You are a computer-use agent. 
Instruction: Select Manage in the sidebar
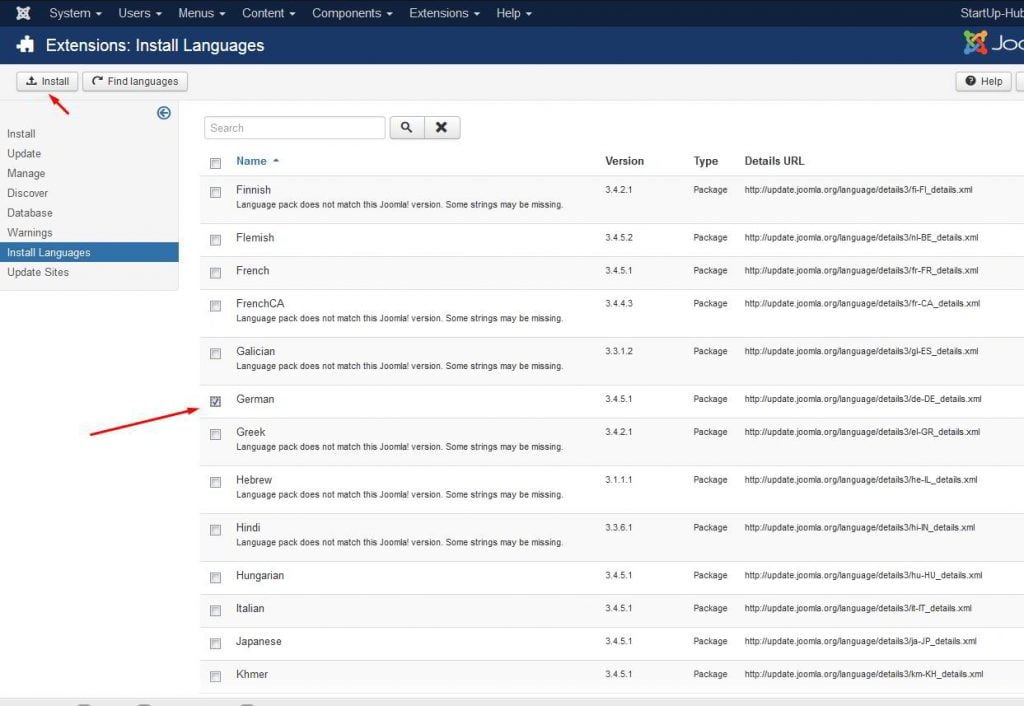point(26,173)
